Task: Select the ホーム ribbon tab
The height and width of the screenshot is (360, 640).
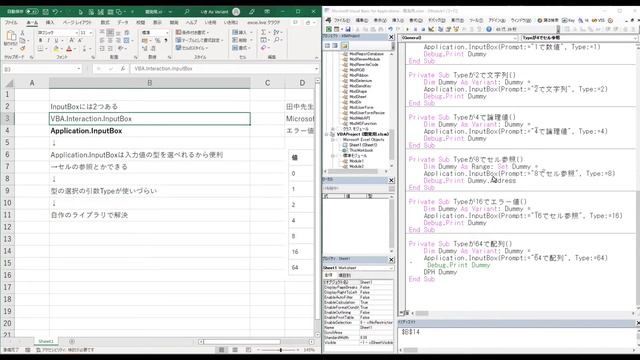Action: 32,22
